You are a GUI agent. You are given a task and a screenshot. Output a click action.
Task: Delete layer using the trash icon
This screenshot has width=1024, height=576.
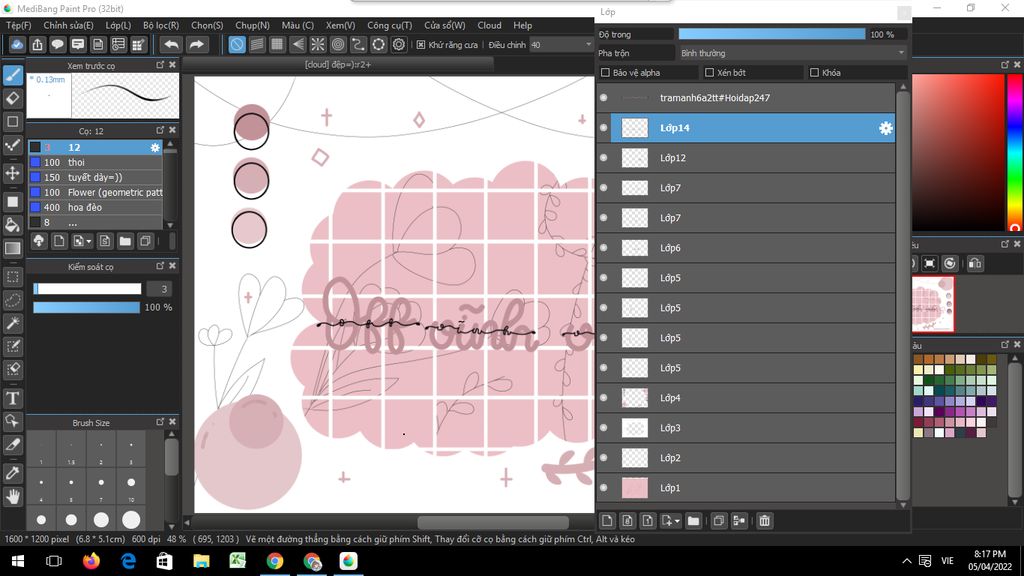coord(765,520)
